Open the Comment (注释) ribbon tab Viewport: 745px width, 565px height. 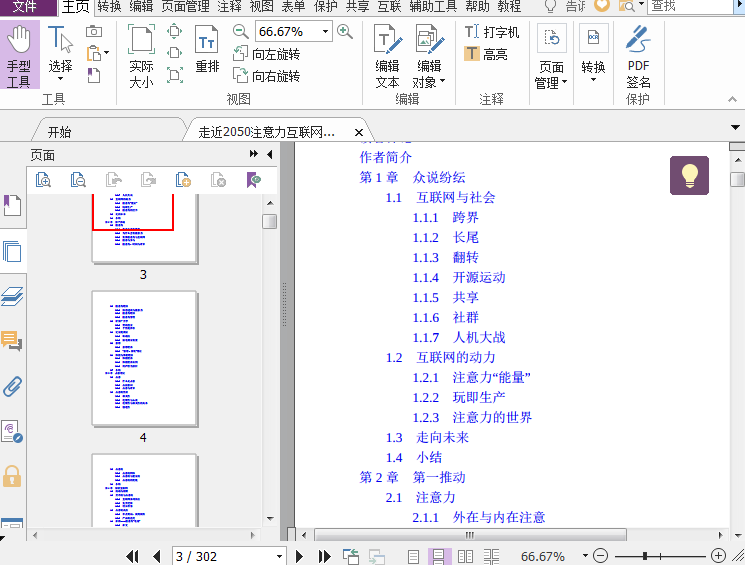pyautogui.click(x=229, y=6)
